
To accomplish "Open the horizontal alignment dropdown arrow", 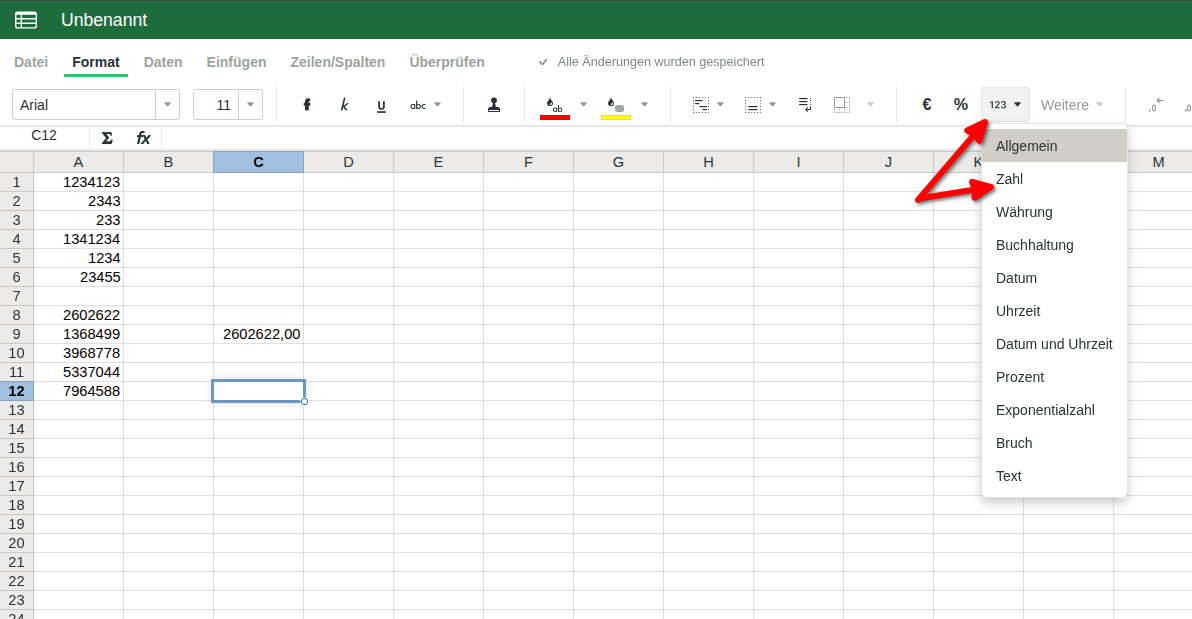I will click(720, 105).
